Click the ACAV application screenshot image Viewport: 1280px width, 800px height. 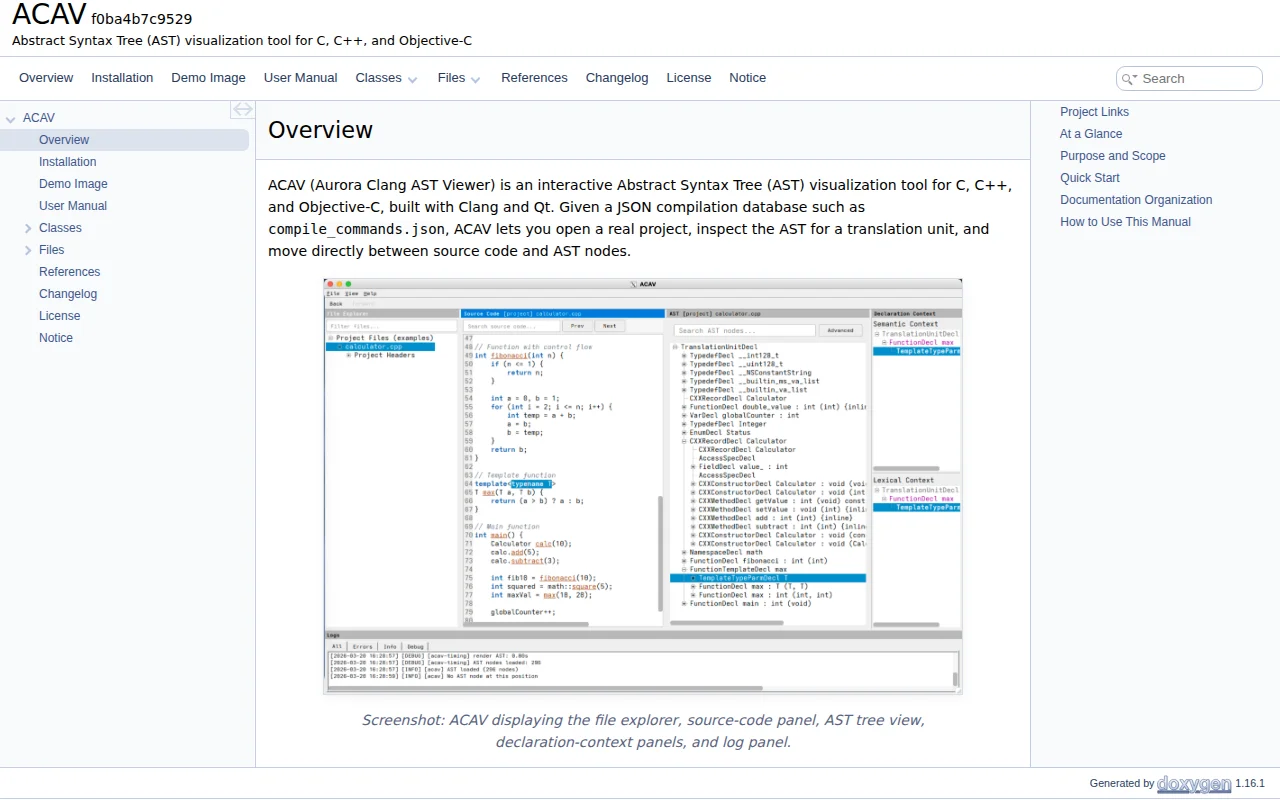click(x=643, y=487)
